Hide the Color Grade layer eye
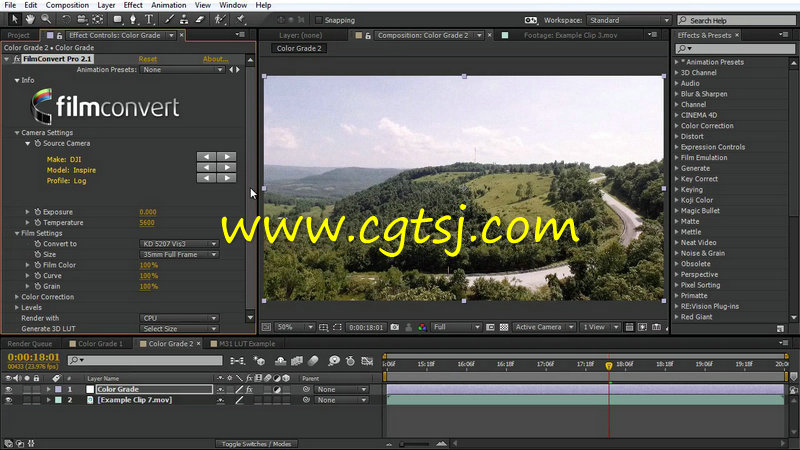This screenshot has height=450, width=800. pos(8,389)
